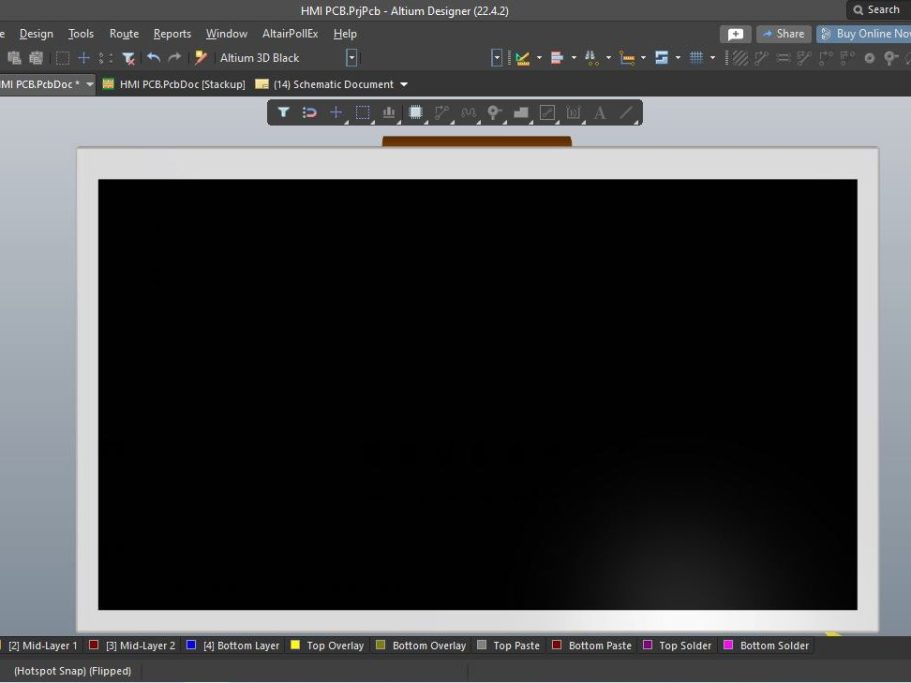Click the Place String A icon
The width and height of the screenshot is (911, 683).
pos(600,112)
